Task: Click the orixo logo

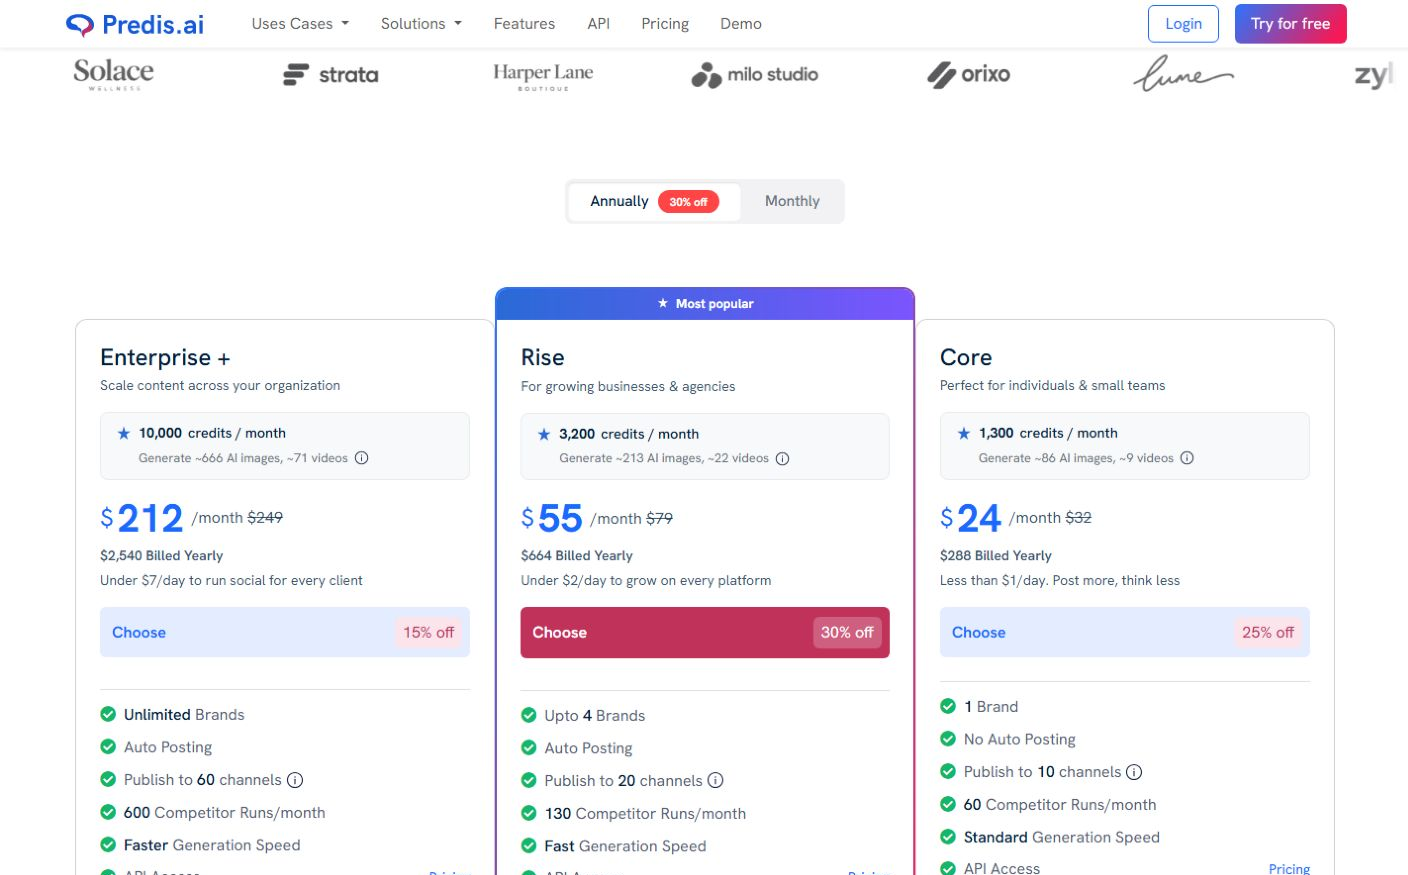Action: click(969, 75)
